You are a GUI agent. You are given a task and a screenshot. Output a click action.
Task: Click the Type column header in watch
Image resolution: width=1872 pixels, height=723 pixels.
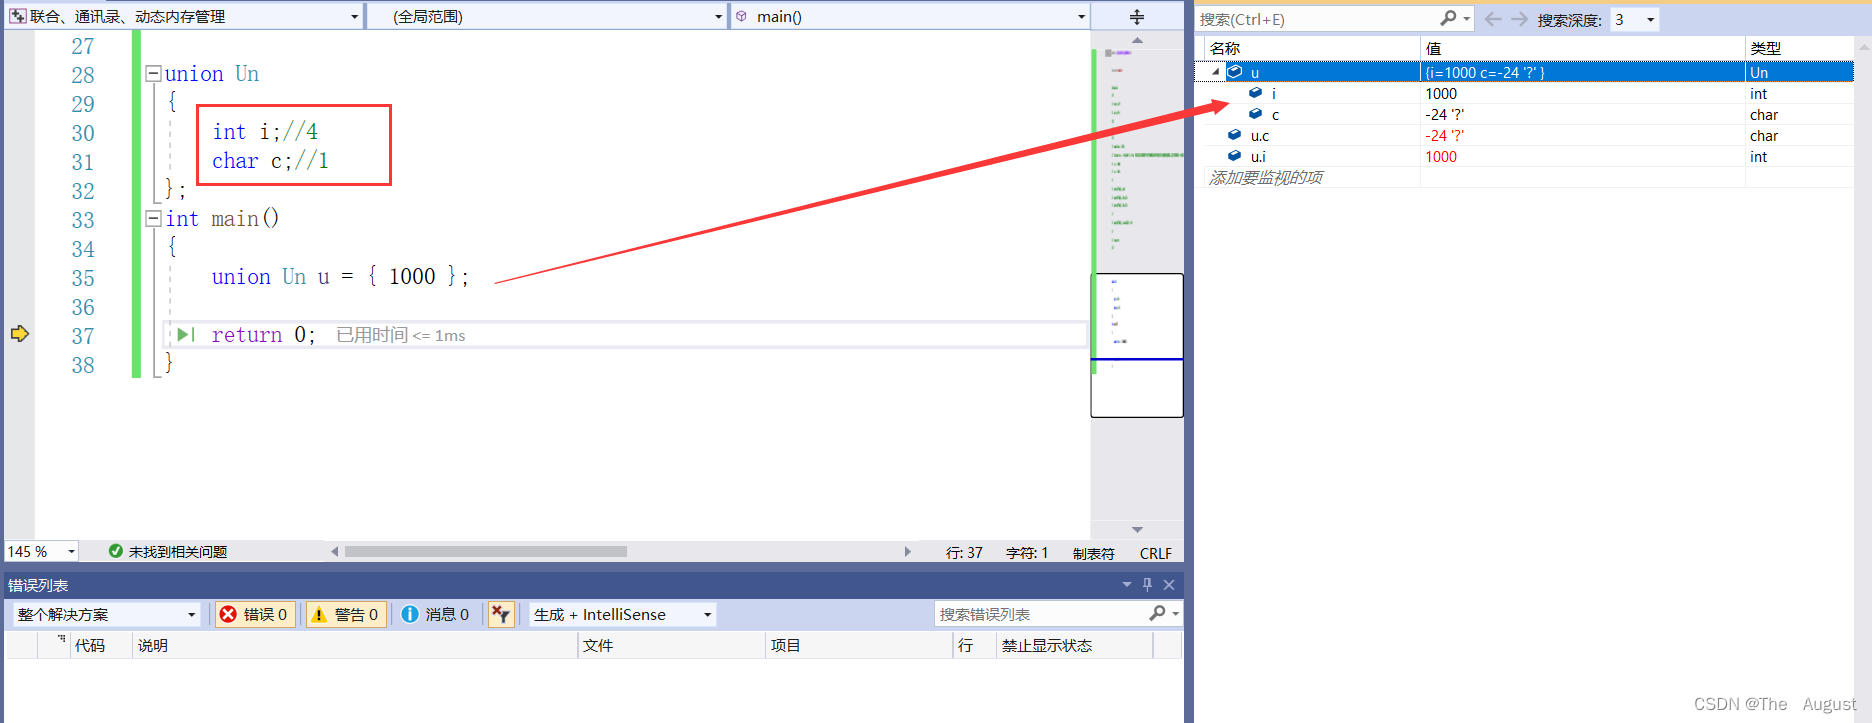pos(1799,48)
